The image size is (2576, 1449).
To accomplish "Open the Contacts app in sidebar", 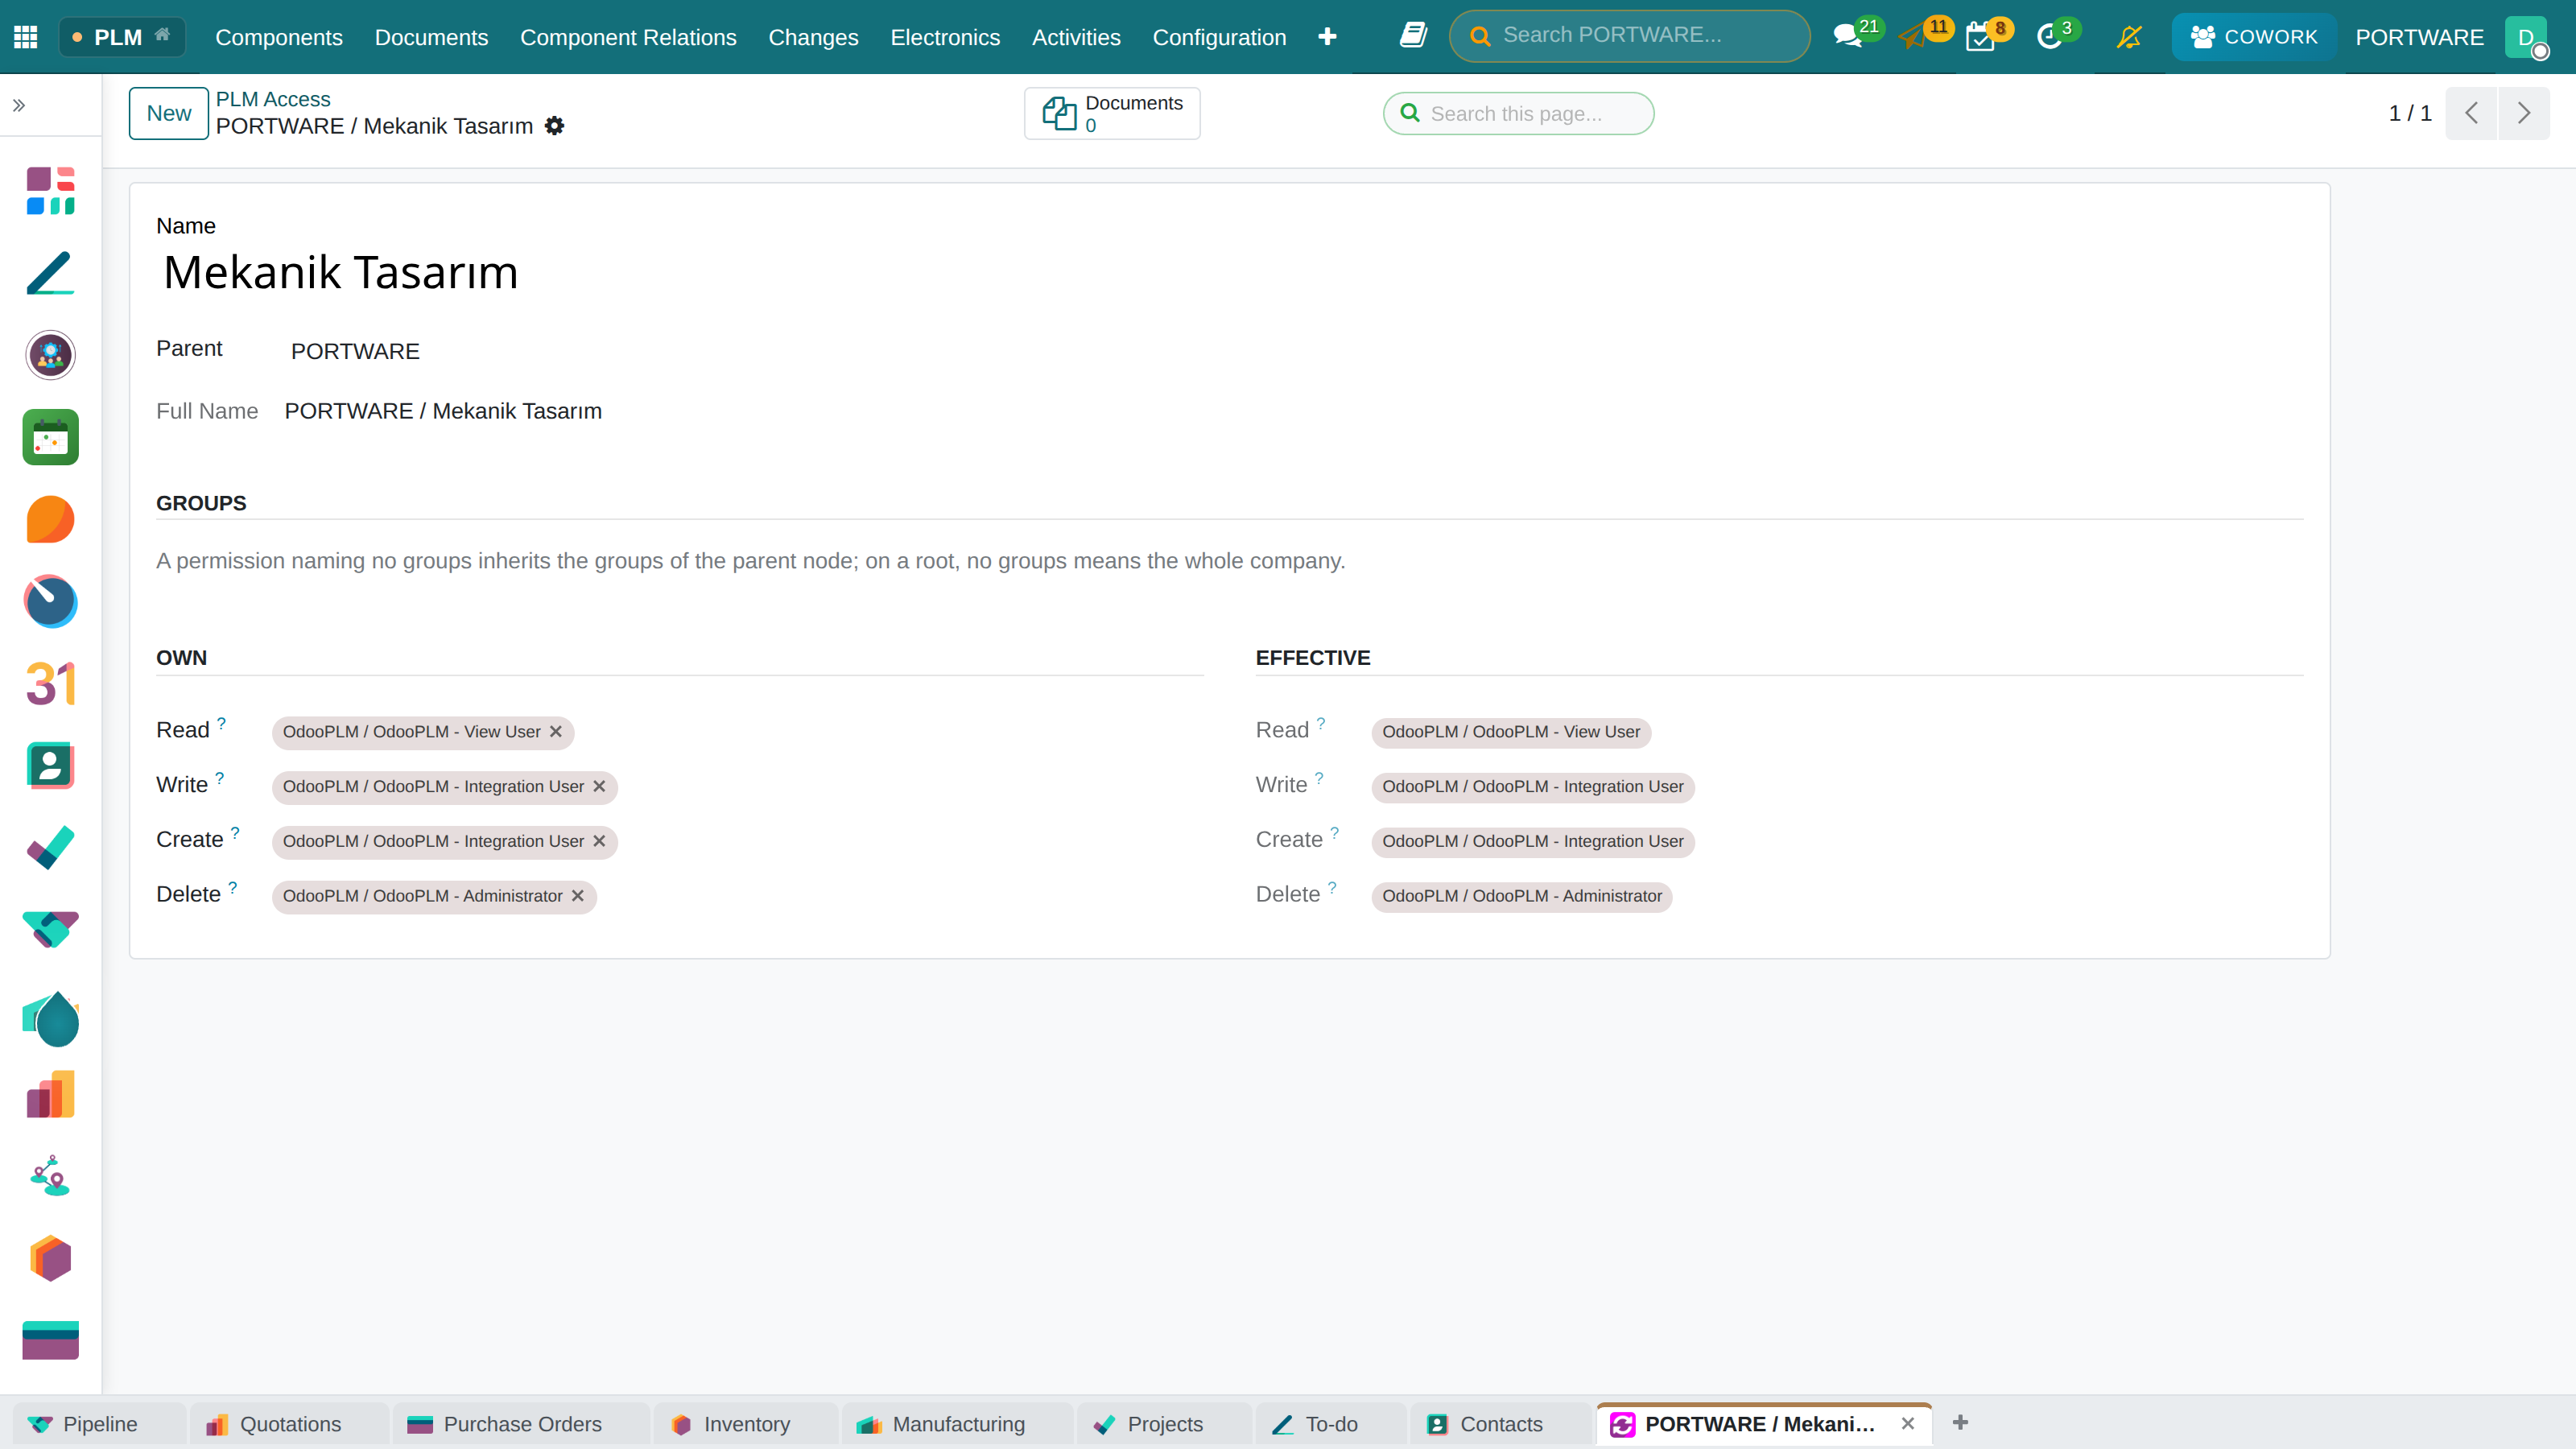I will pos(50,766).
